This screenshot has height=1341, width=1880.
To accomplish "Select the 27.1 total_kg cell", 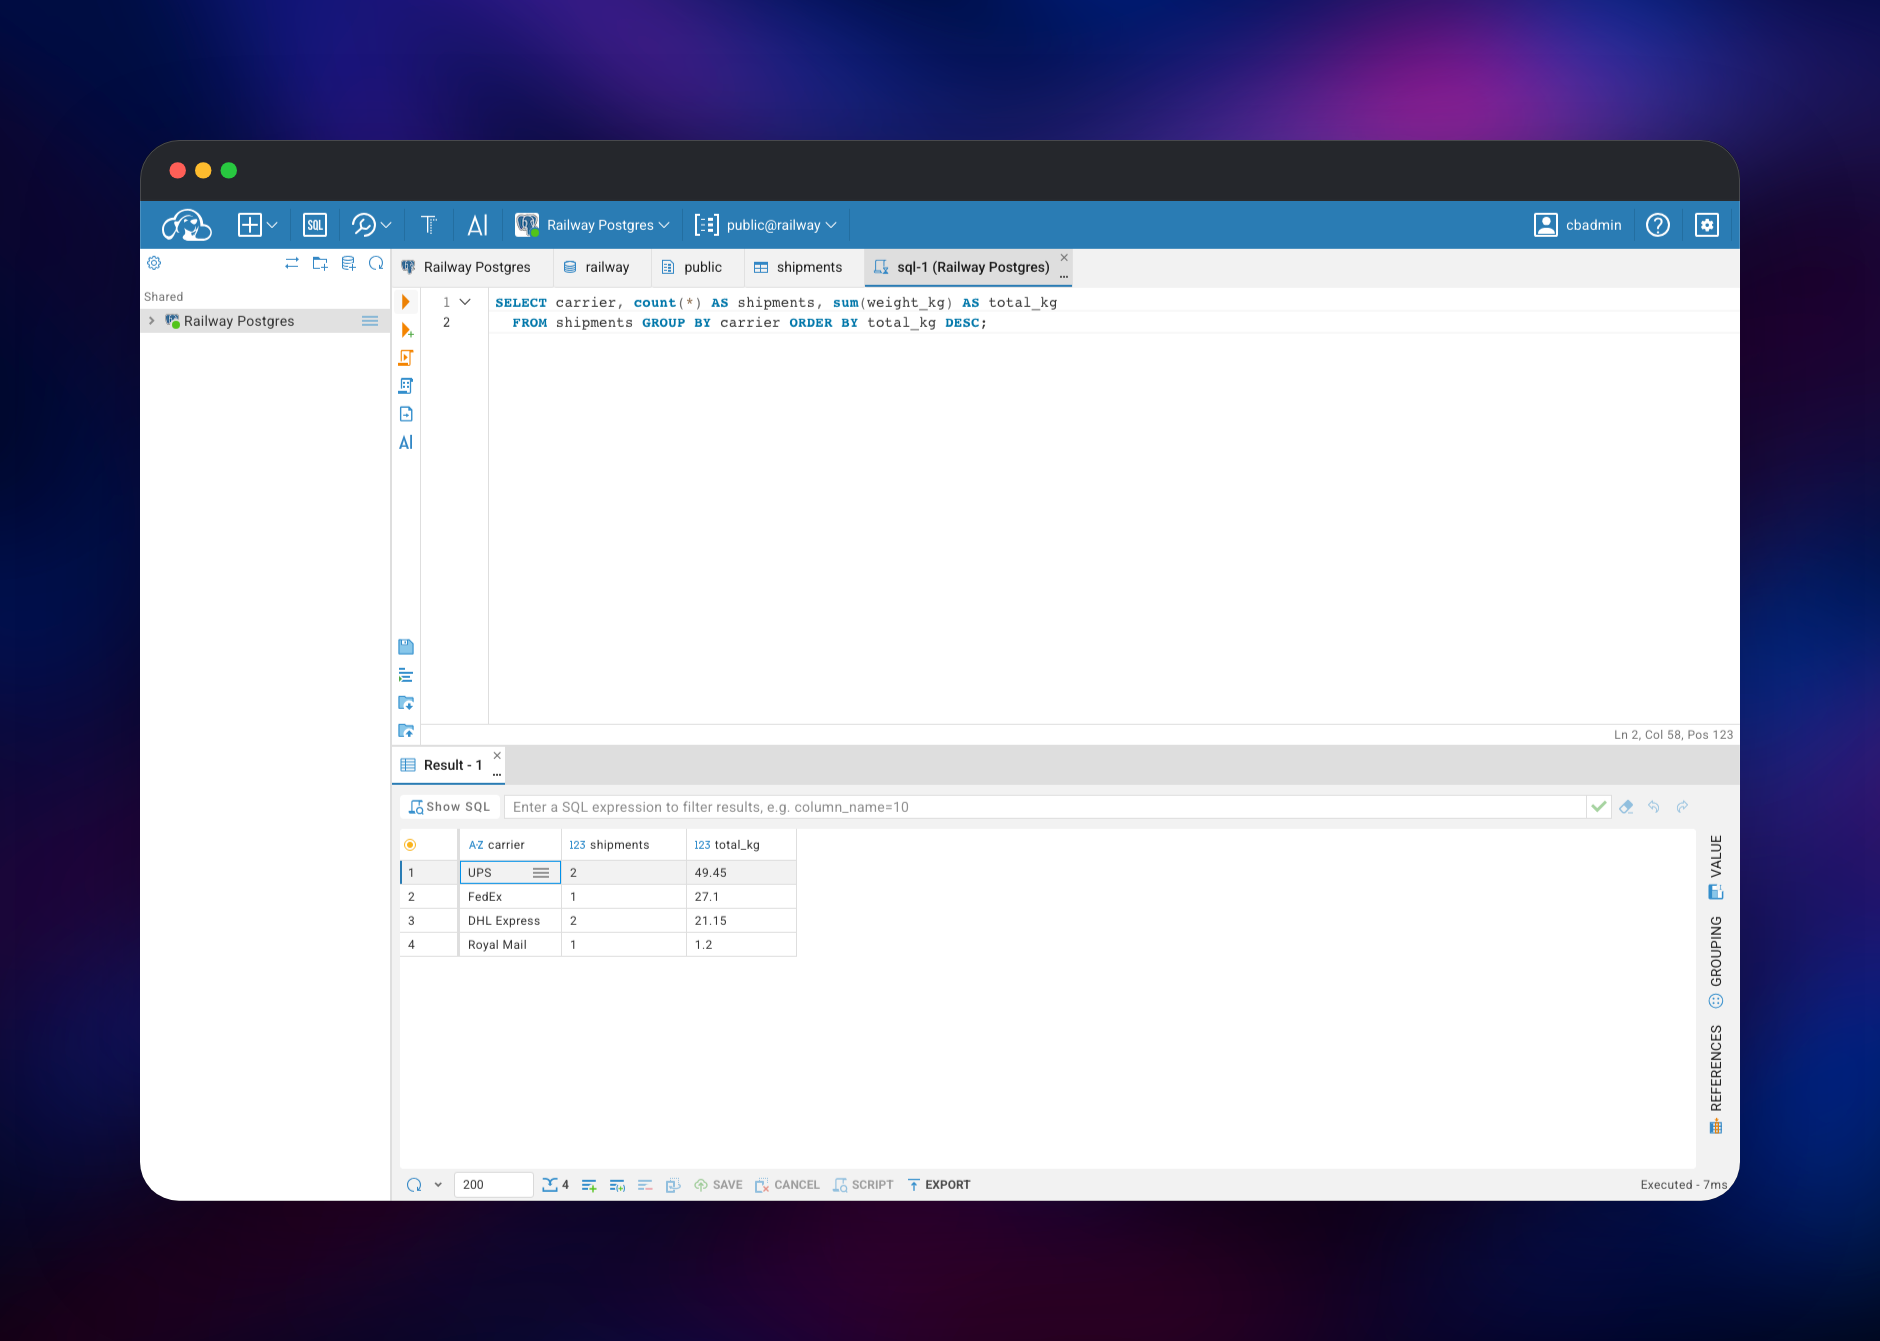I will [x=741, y=897].
